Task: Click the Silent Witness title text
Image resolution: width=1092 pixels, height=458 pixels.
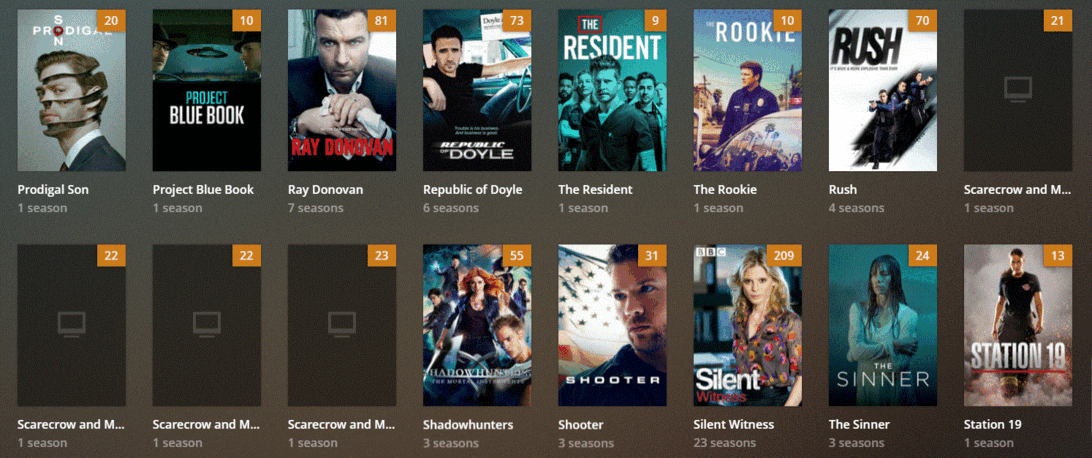Action: coord(733,424)
